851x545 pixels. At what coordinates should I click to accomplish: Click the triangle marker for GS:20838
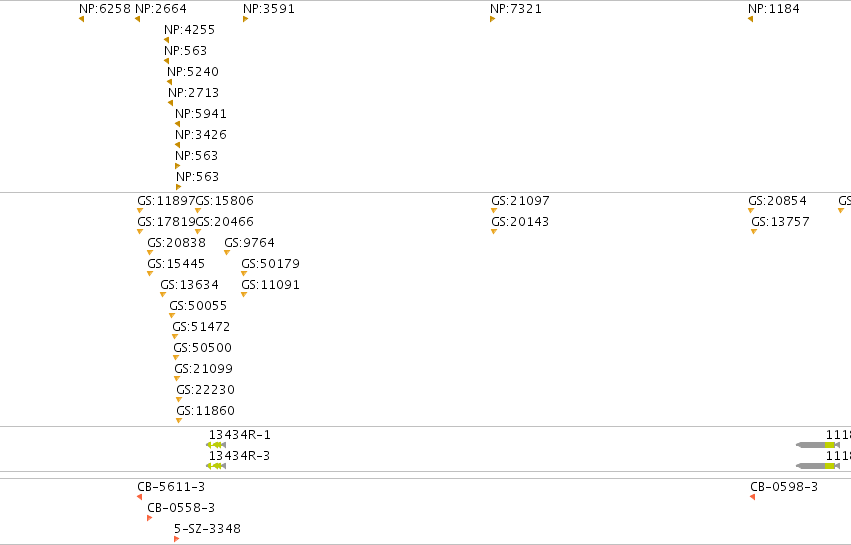pos(150,252)
